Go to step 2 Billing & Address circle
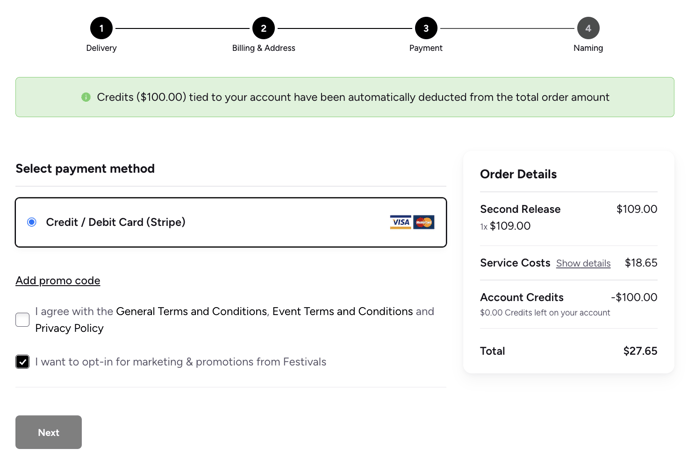The height and width of the screenshot is (463, 688). point(263,28)
